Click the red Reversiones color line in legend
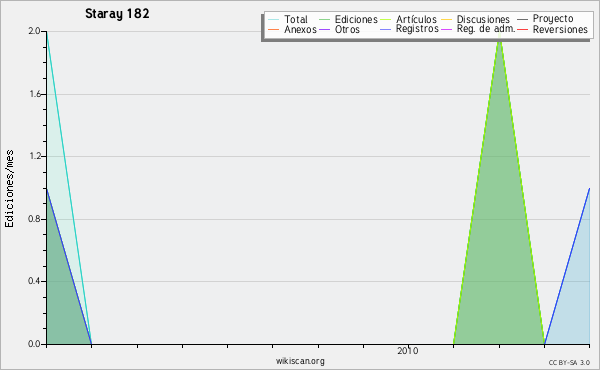This screenshot has width=600, height=370. [x=522, y=29]
